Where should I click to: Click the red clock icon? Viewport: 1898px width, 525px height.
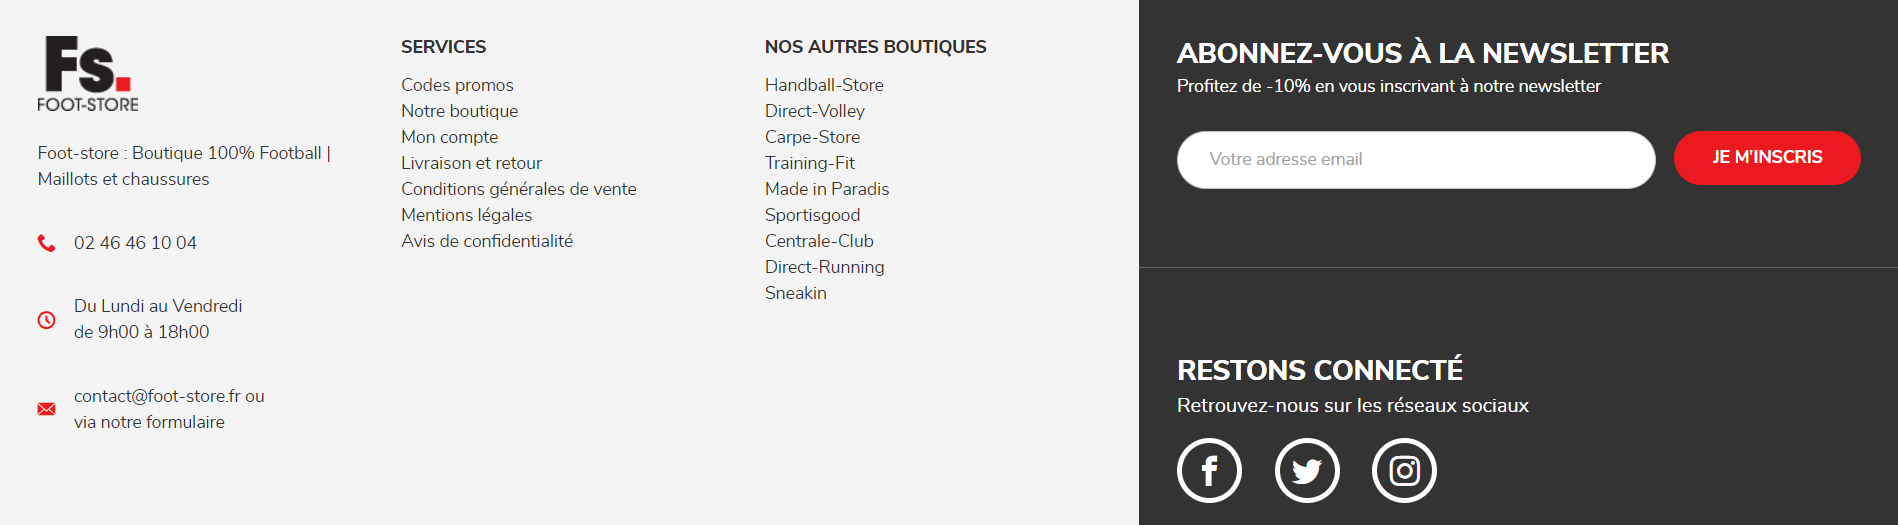[46, 320]
